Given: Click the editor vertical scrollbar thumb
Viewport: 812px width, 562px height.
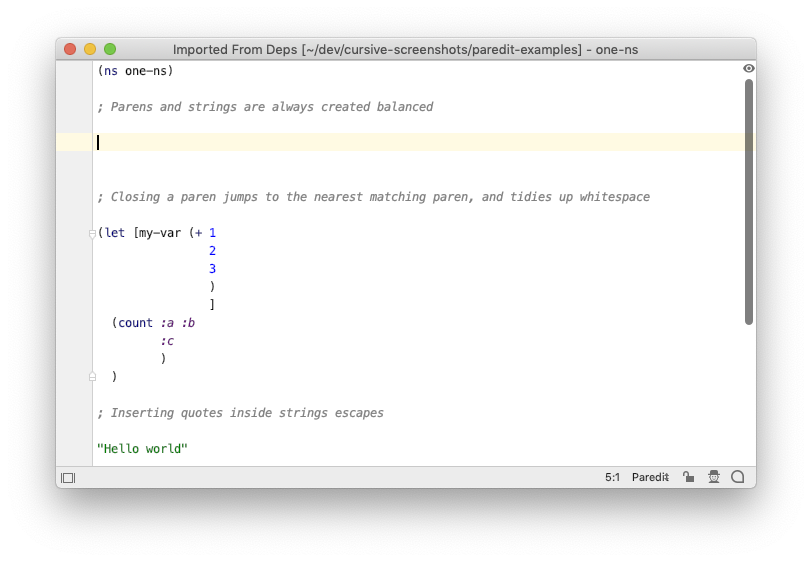Looking at the screenshot, I should [748, 202].
